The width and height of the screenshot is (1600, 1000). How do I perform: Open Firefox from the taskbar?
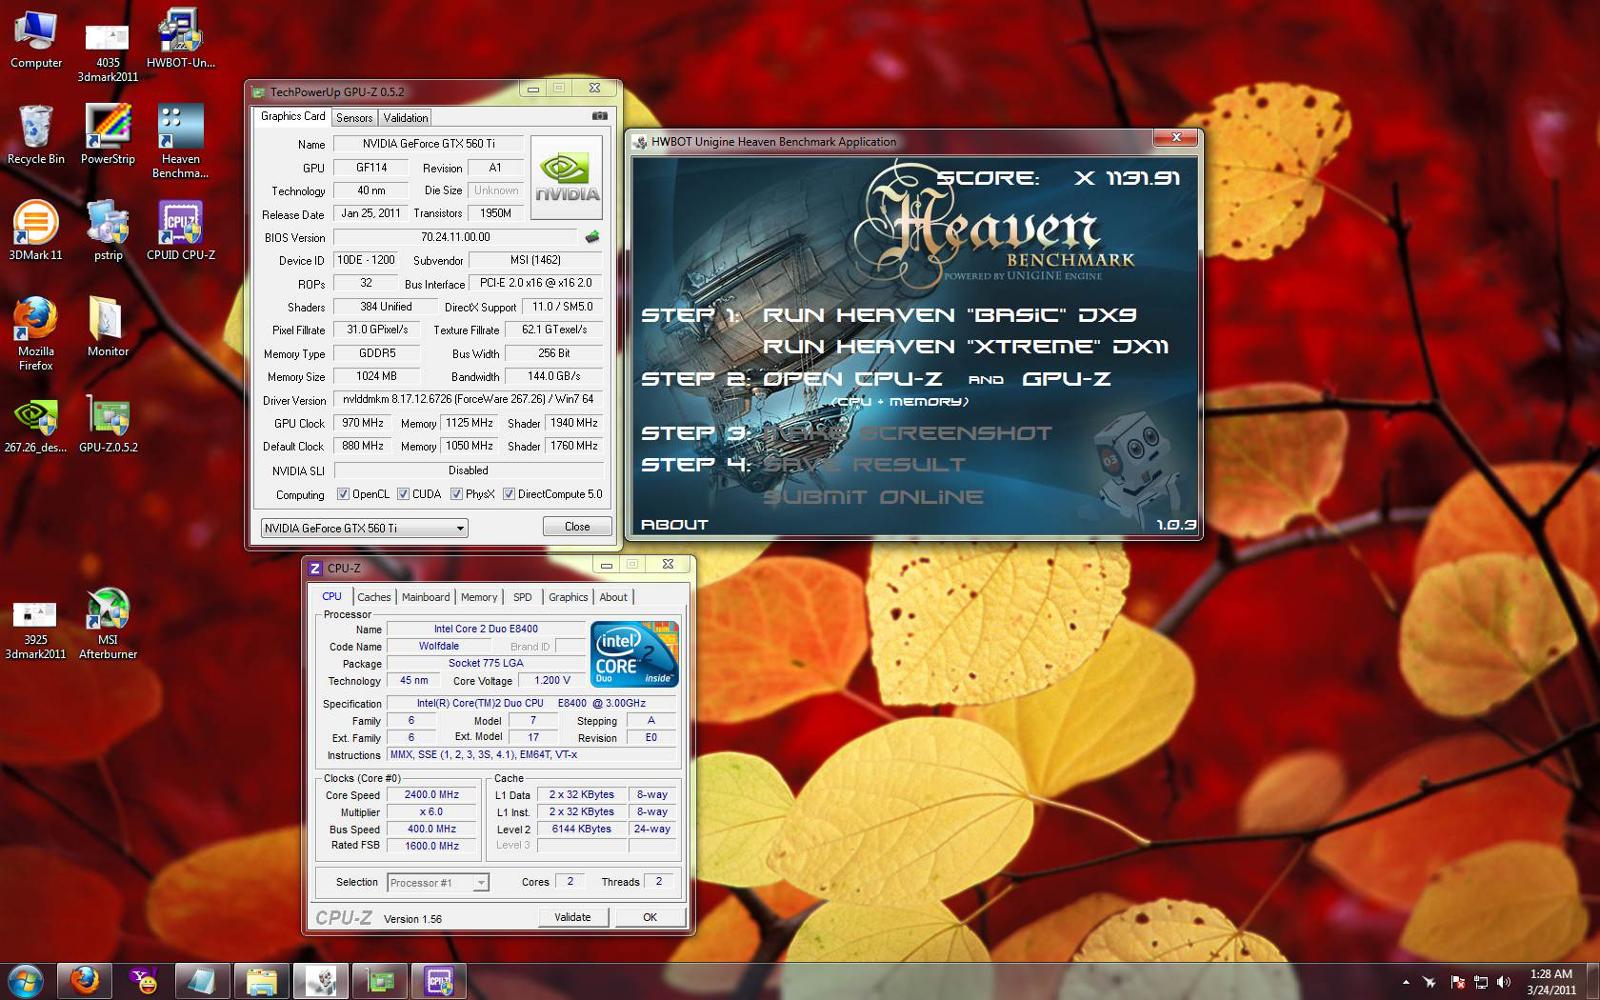click(84, 982)
